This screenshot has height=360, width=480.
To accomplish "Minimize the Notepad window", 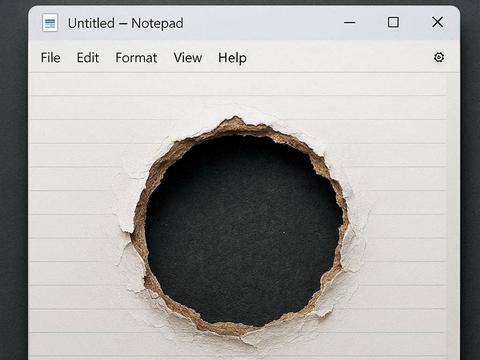I will 350,23.
